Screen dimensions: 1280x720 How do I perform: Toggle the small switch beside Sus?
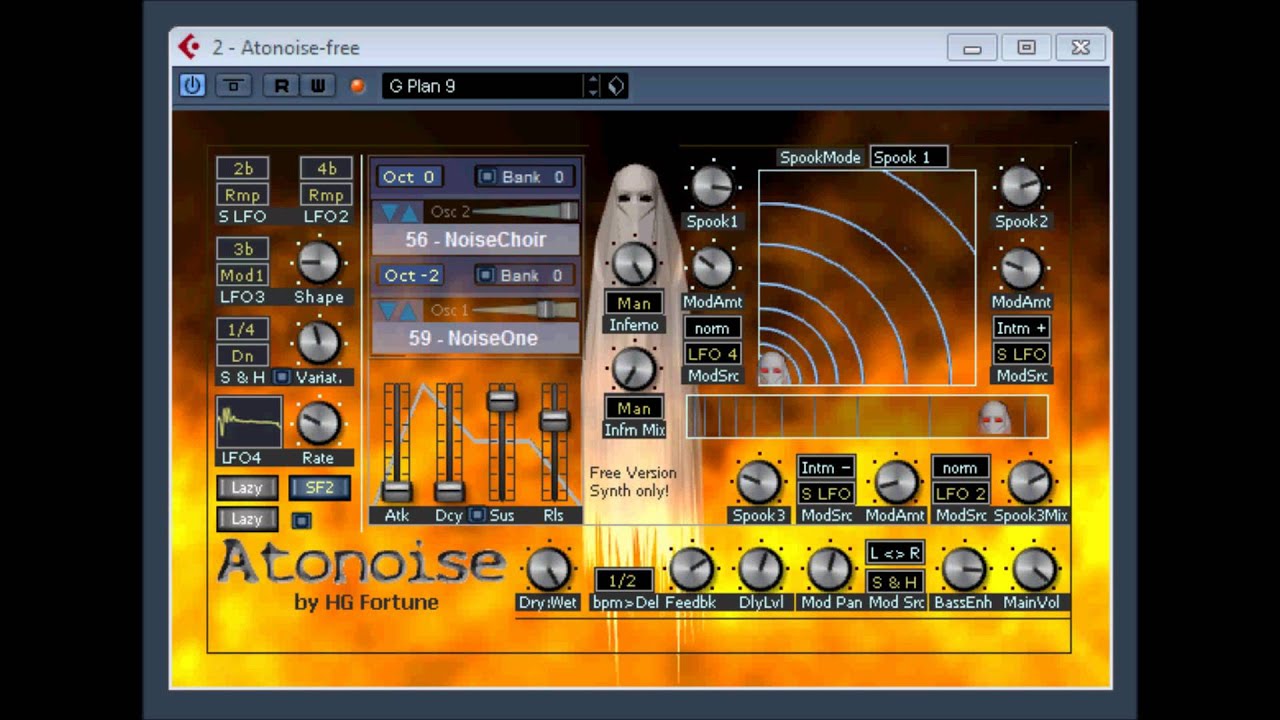[x=477, y=515]
